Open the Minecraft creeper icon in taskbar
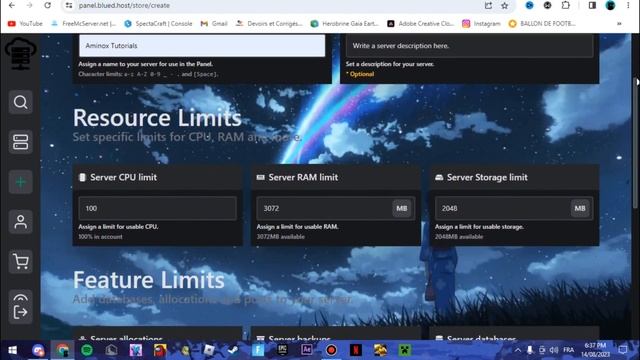 coord(404,350)
